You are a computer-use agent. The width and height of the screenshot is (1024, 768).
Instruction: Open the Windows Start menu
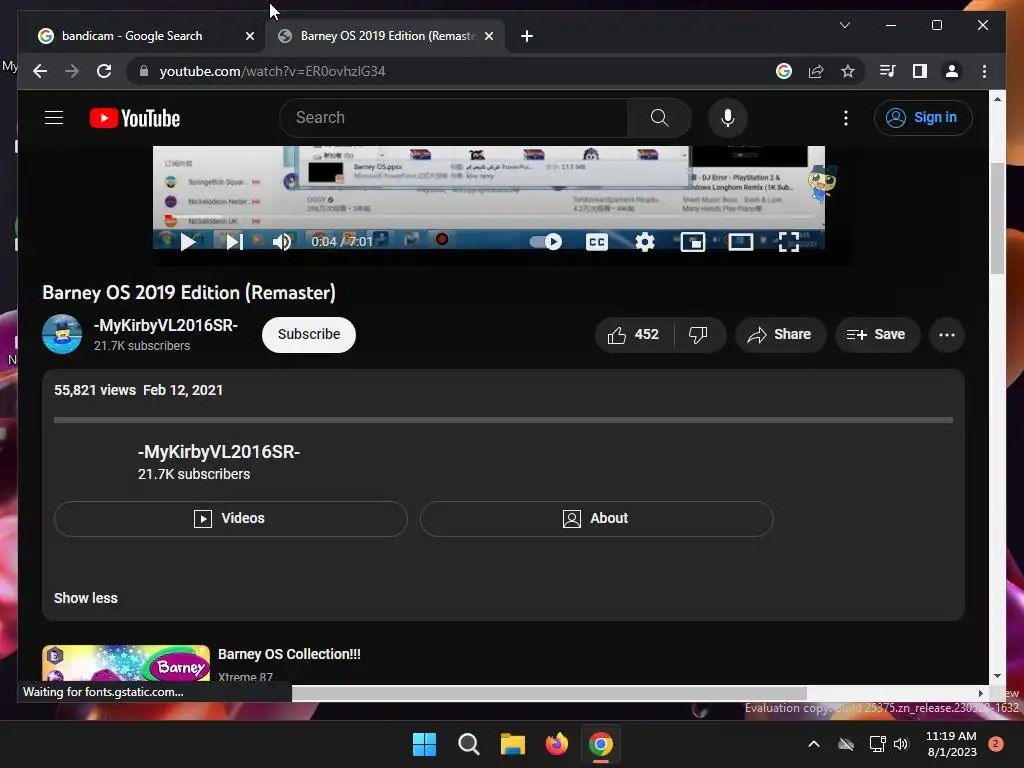click(424, 744)
